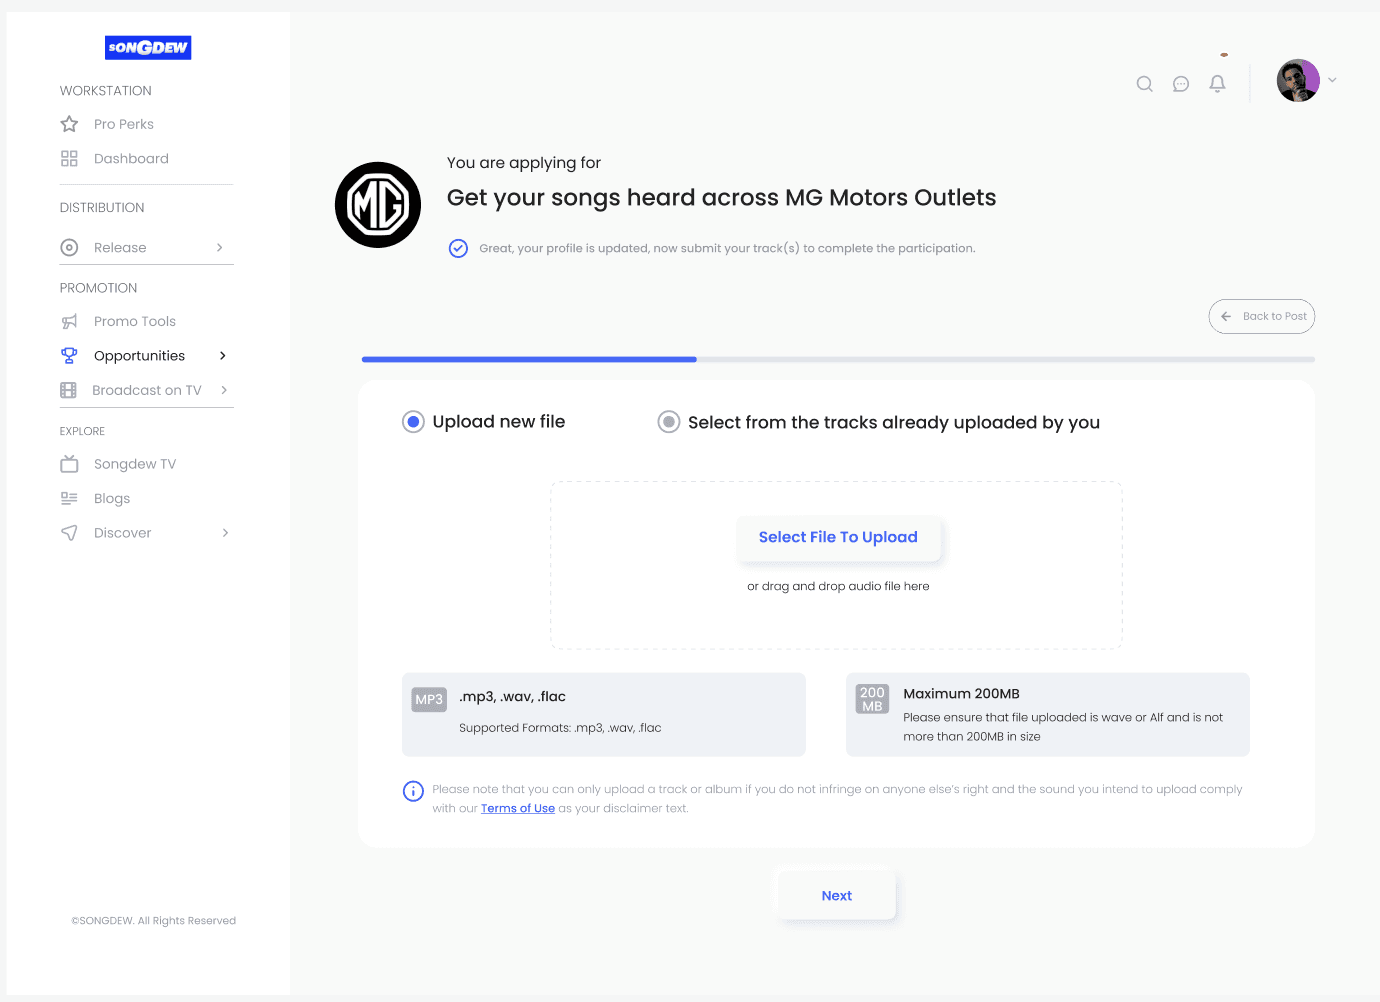Open Blogs from sidebar

[x=112, y=498]
